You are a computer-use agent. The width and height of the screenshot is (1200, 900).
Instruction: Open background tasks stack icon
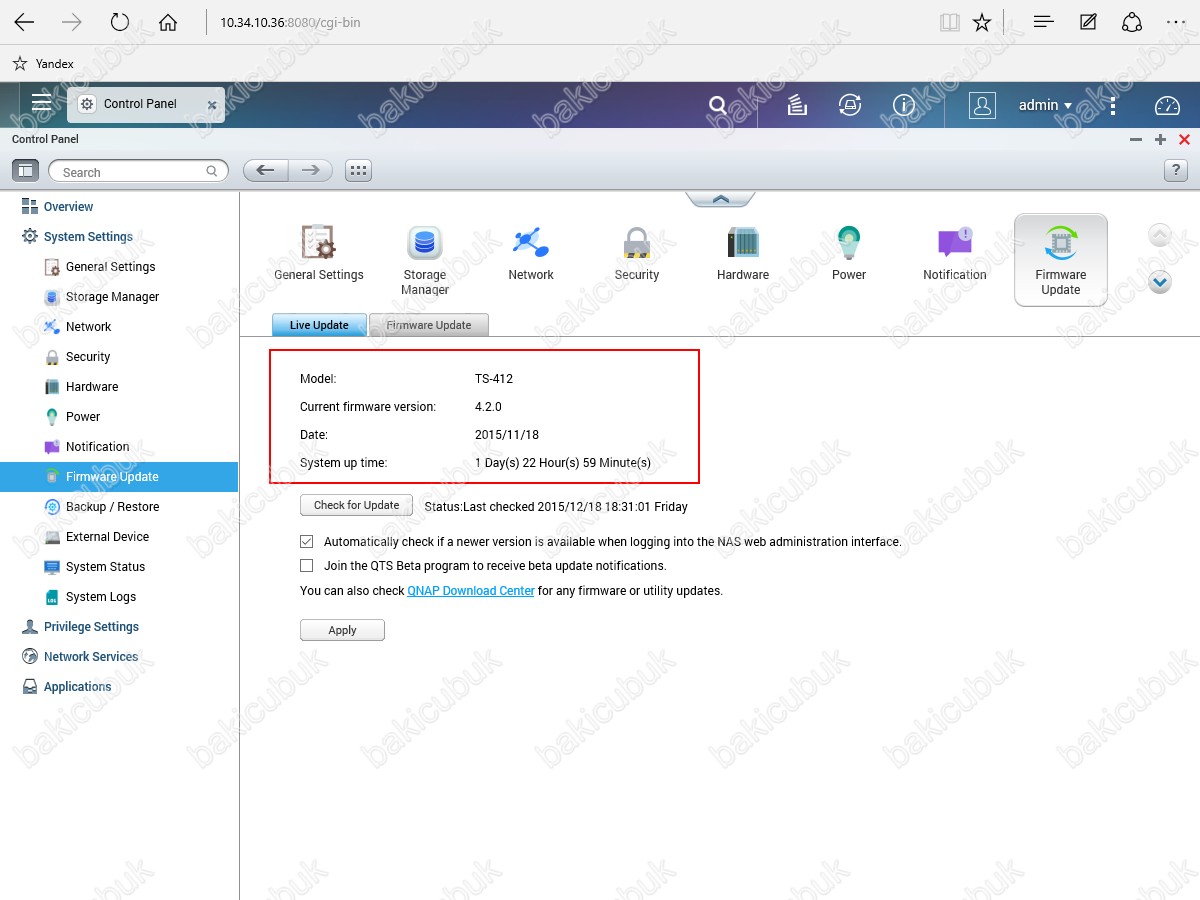coord(797,105)
